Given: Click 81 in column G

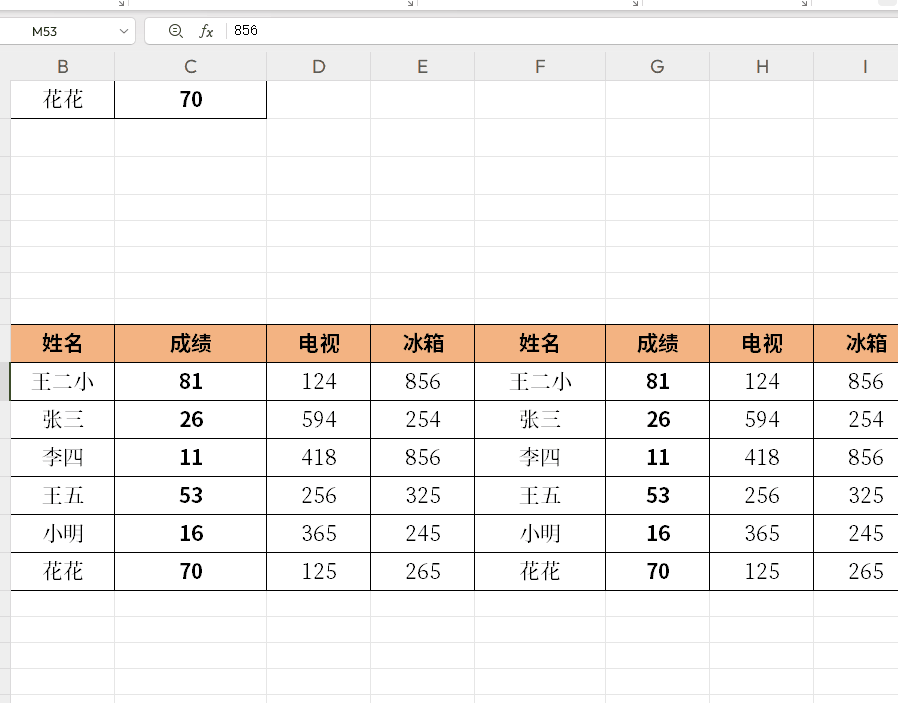Looking at the screenshot, I should tap(657, 381).
